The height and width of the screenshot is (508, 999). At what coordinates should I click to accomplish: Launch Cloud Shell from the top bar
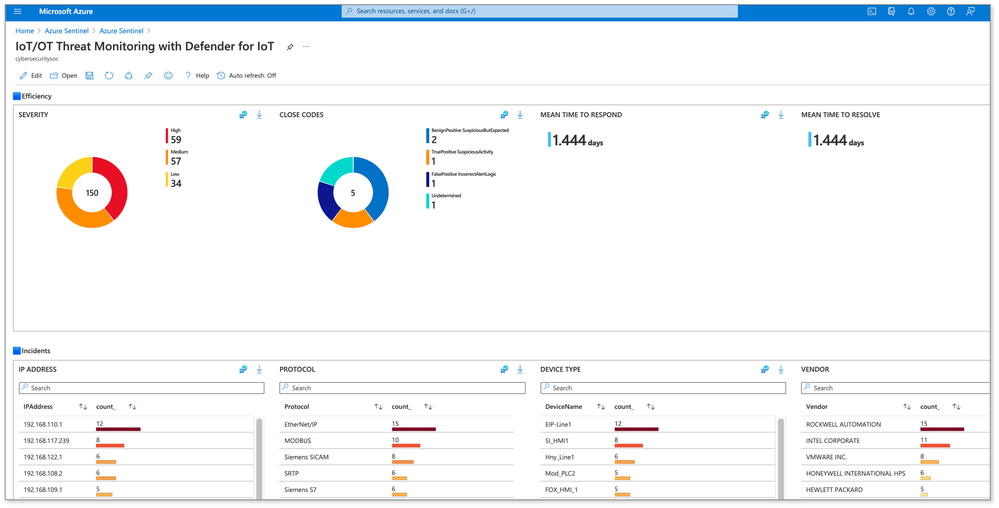872,11
